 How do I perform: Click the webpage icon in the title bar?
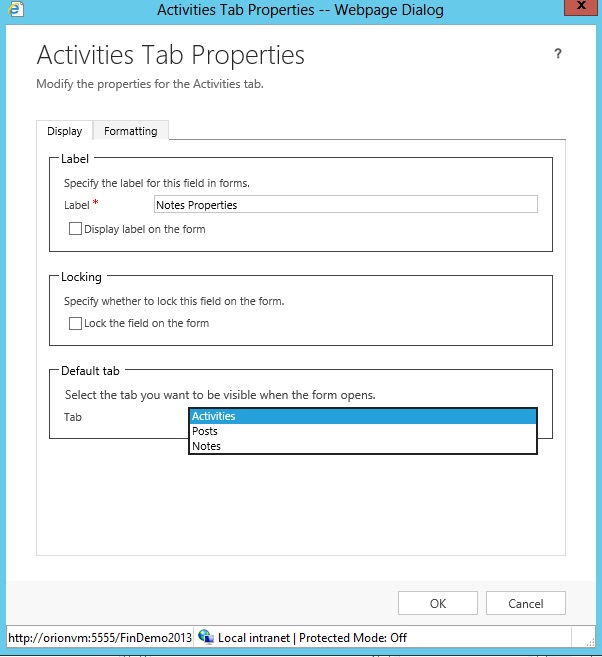click(x=16, y=9)
